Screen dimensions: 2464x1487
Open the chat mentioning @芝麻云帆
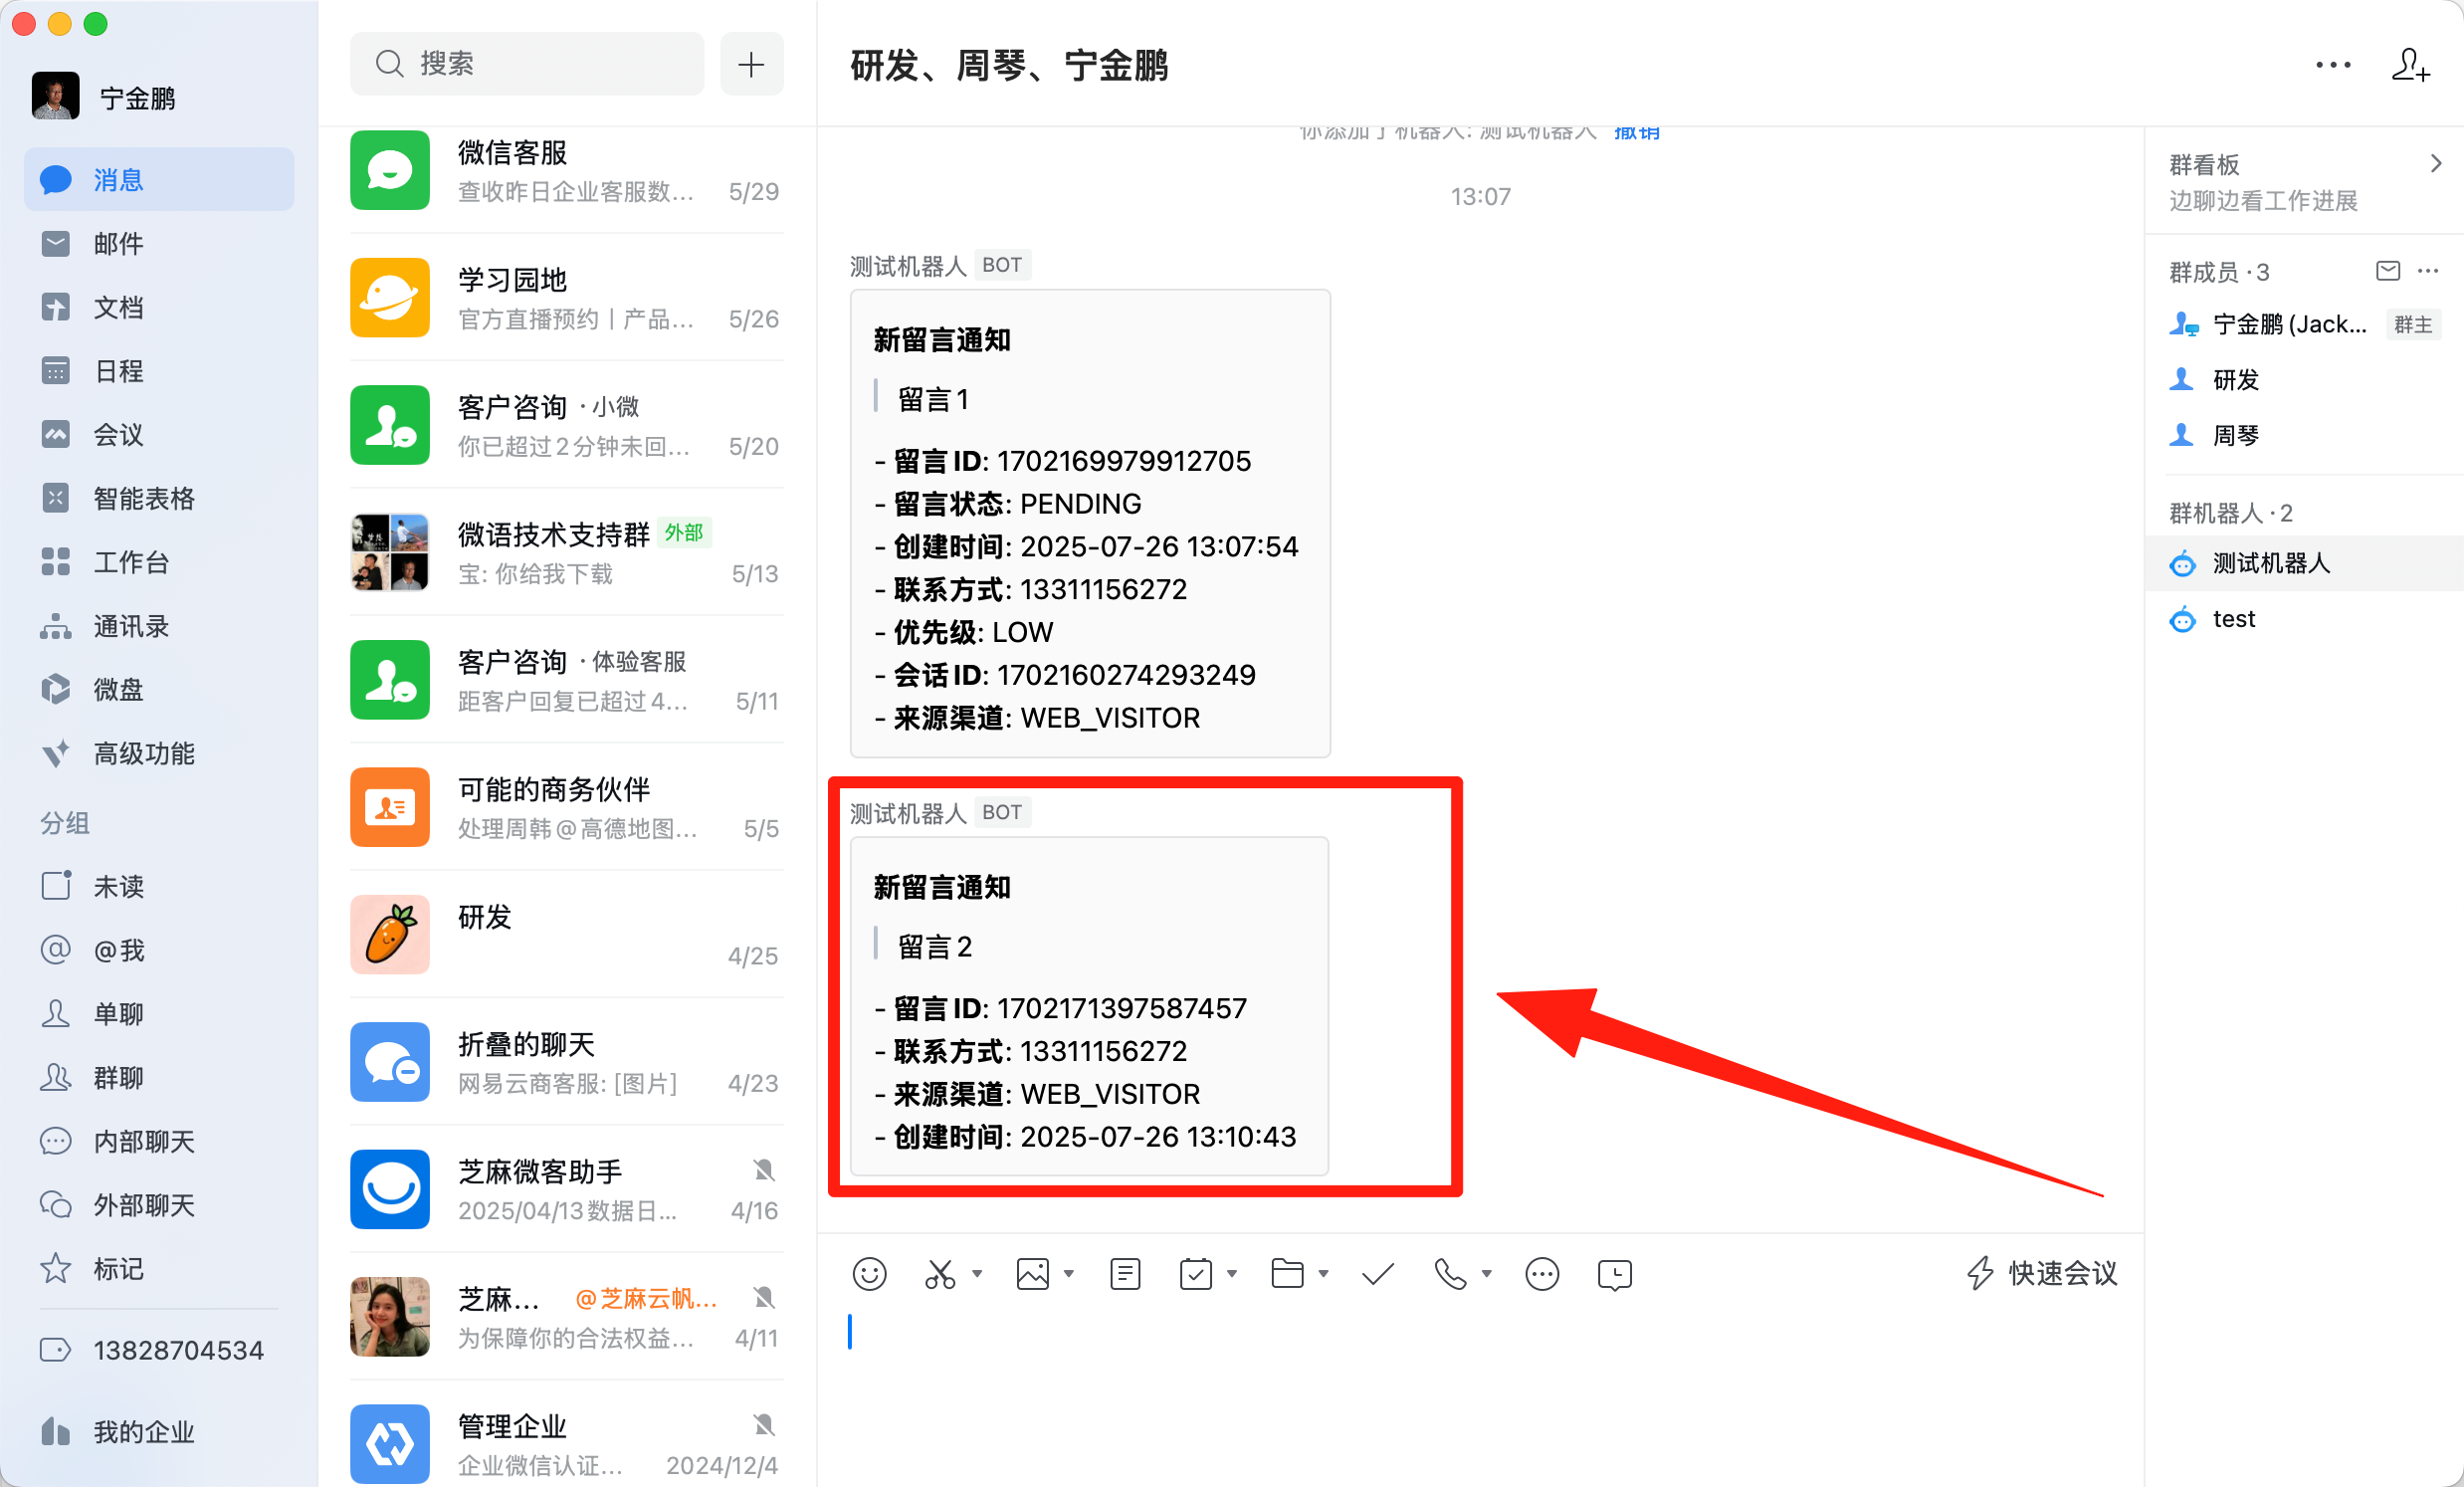coord(566,1317)
